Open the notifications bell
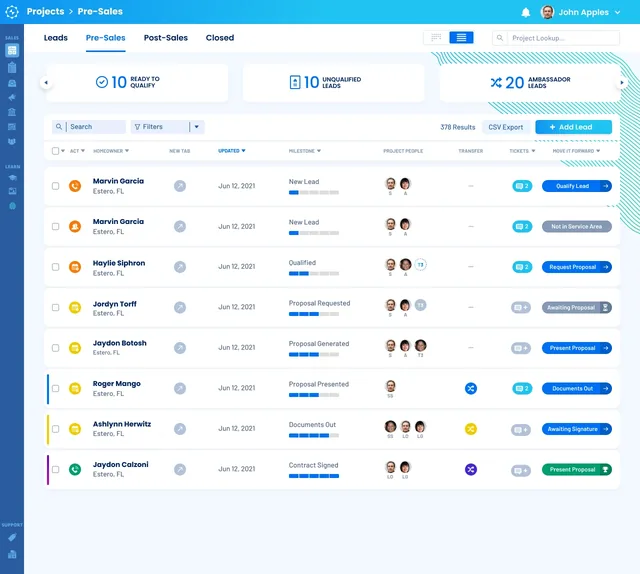The image size is (640, 574). (x=526, y=12)
